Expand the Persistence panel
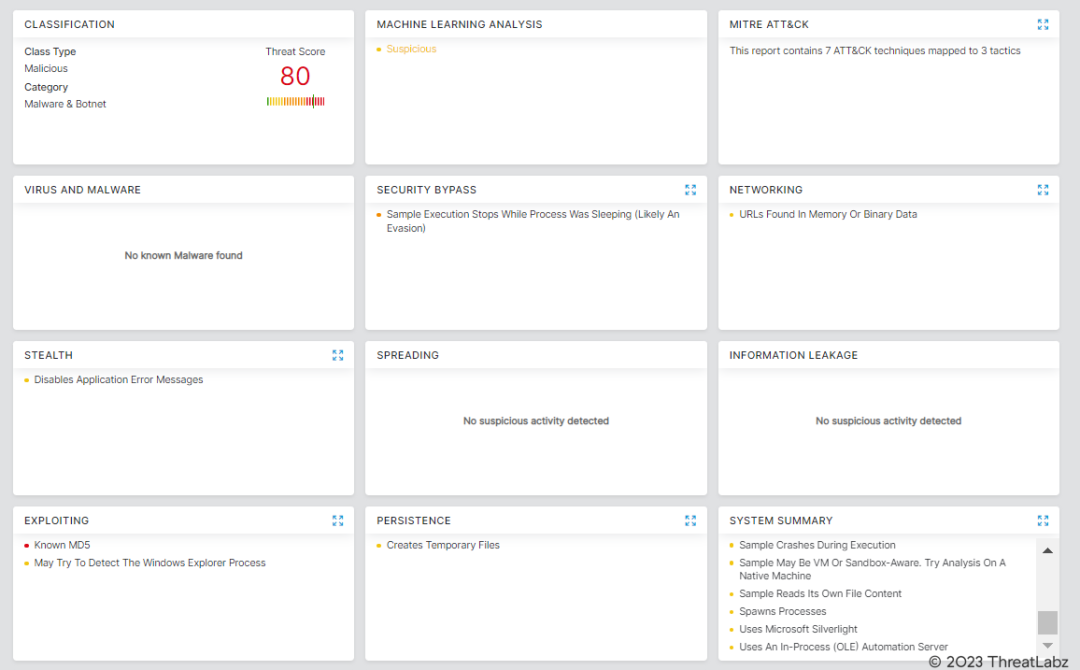 coord(690,520)
